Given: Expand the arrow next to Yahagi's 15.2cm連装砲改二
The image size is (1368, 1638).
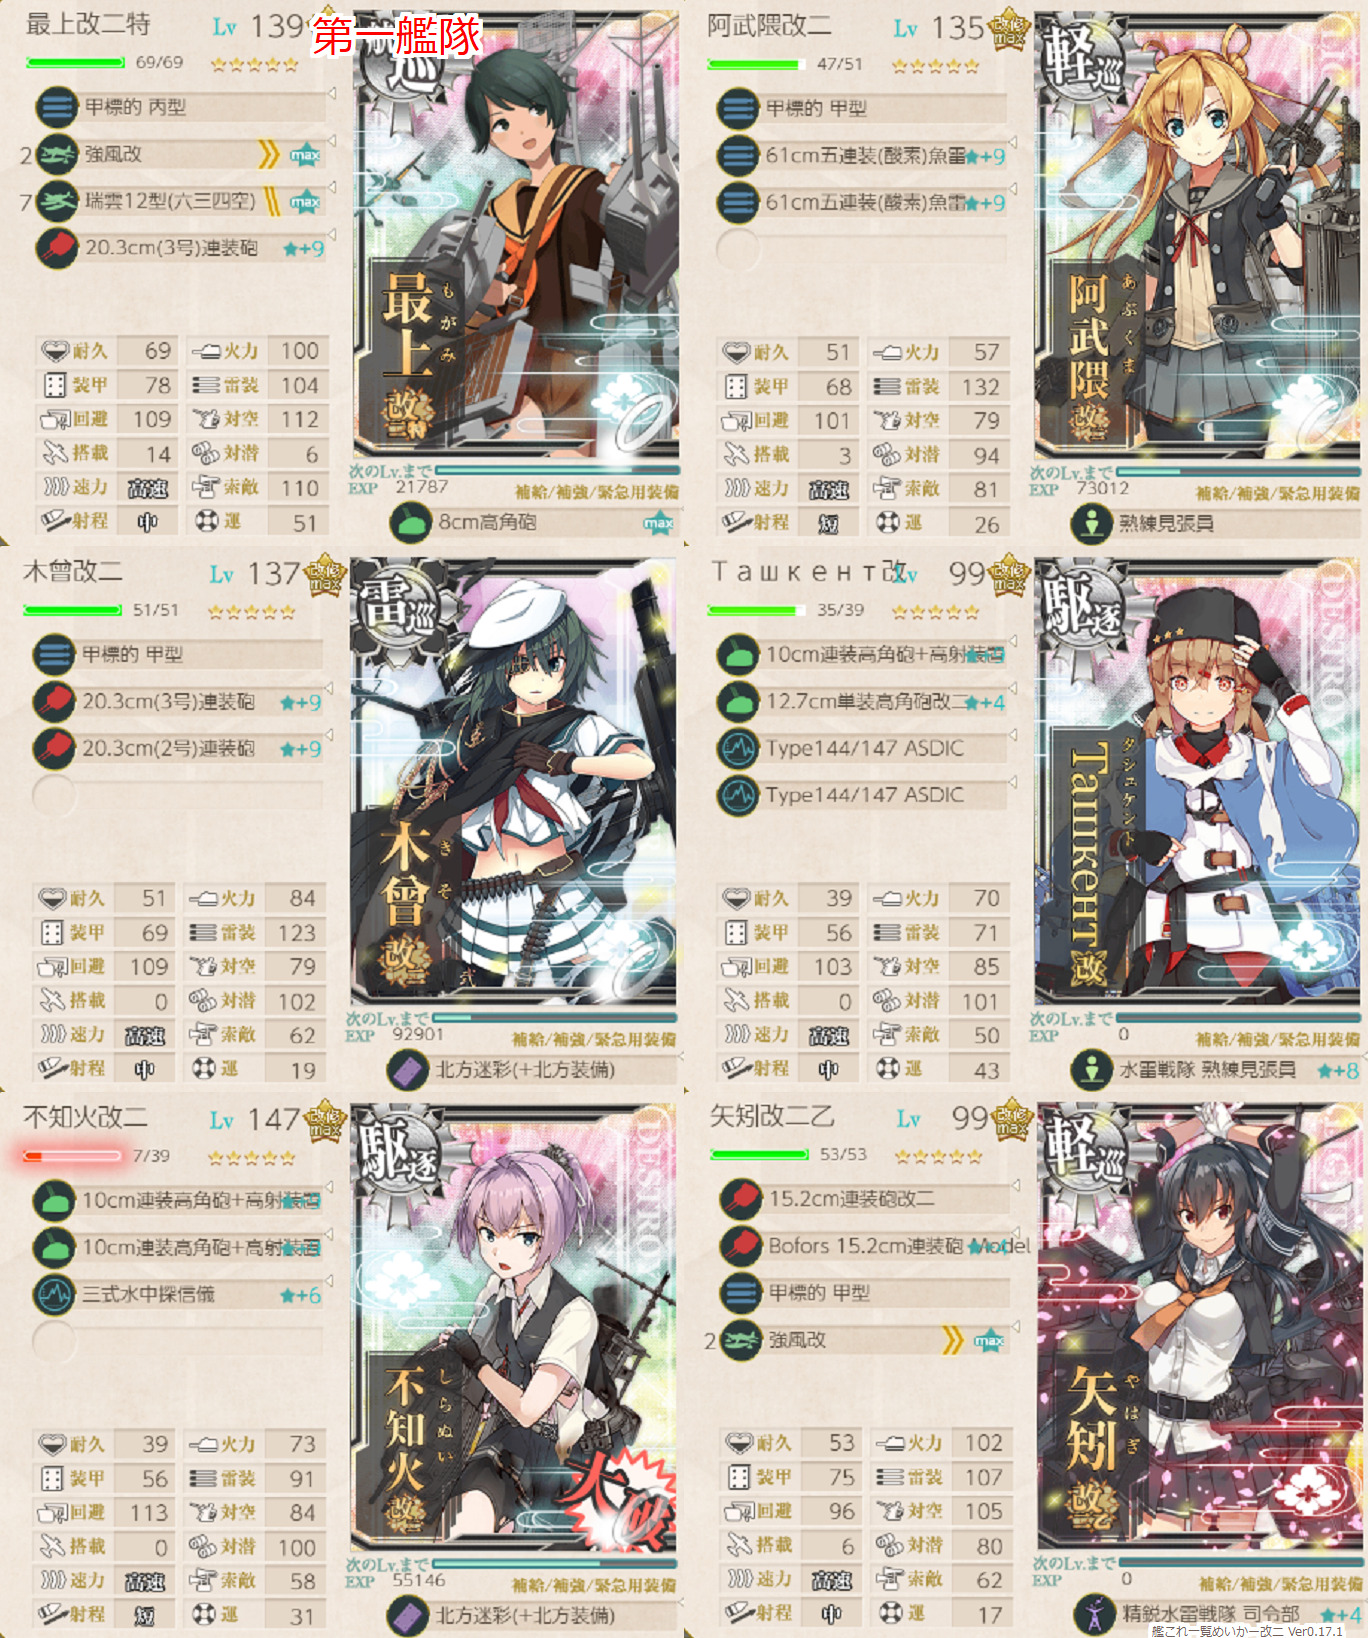Looking at the screenshot, I should pyautogui.click(x=1016, y=1185).
